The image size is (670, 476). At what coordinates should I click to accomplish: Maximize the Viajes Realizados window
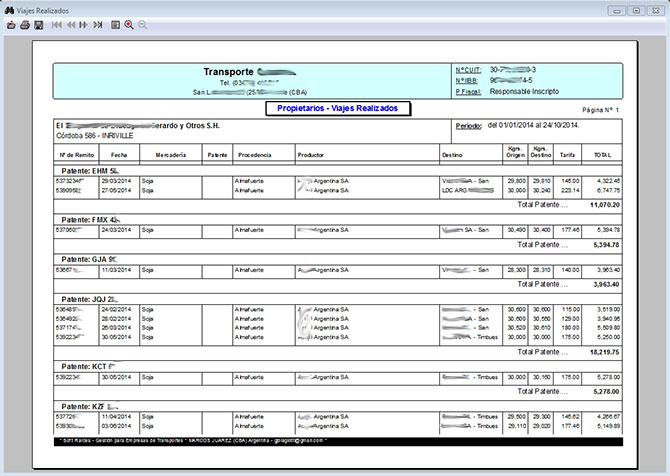tap(636, 9)
